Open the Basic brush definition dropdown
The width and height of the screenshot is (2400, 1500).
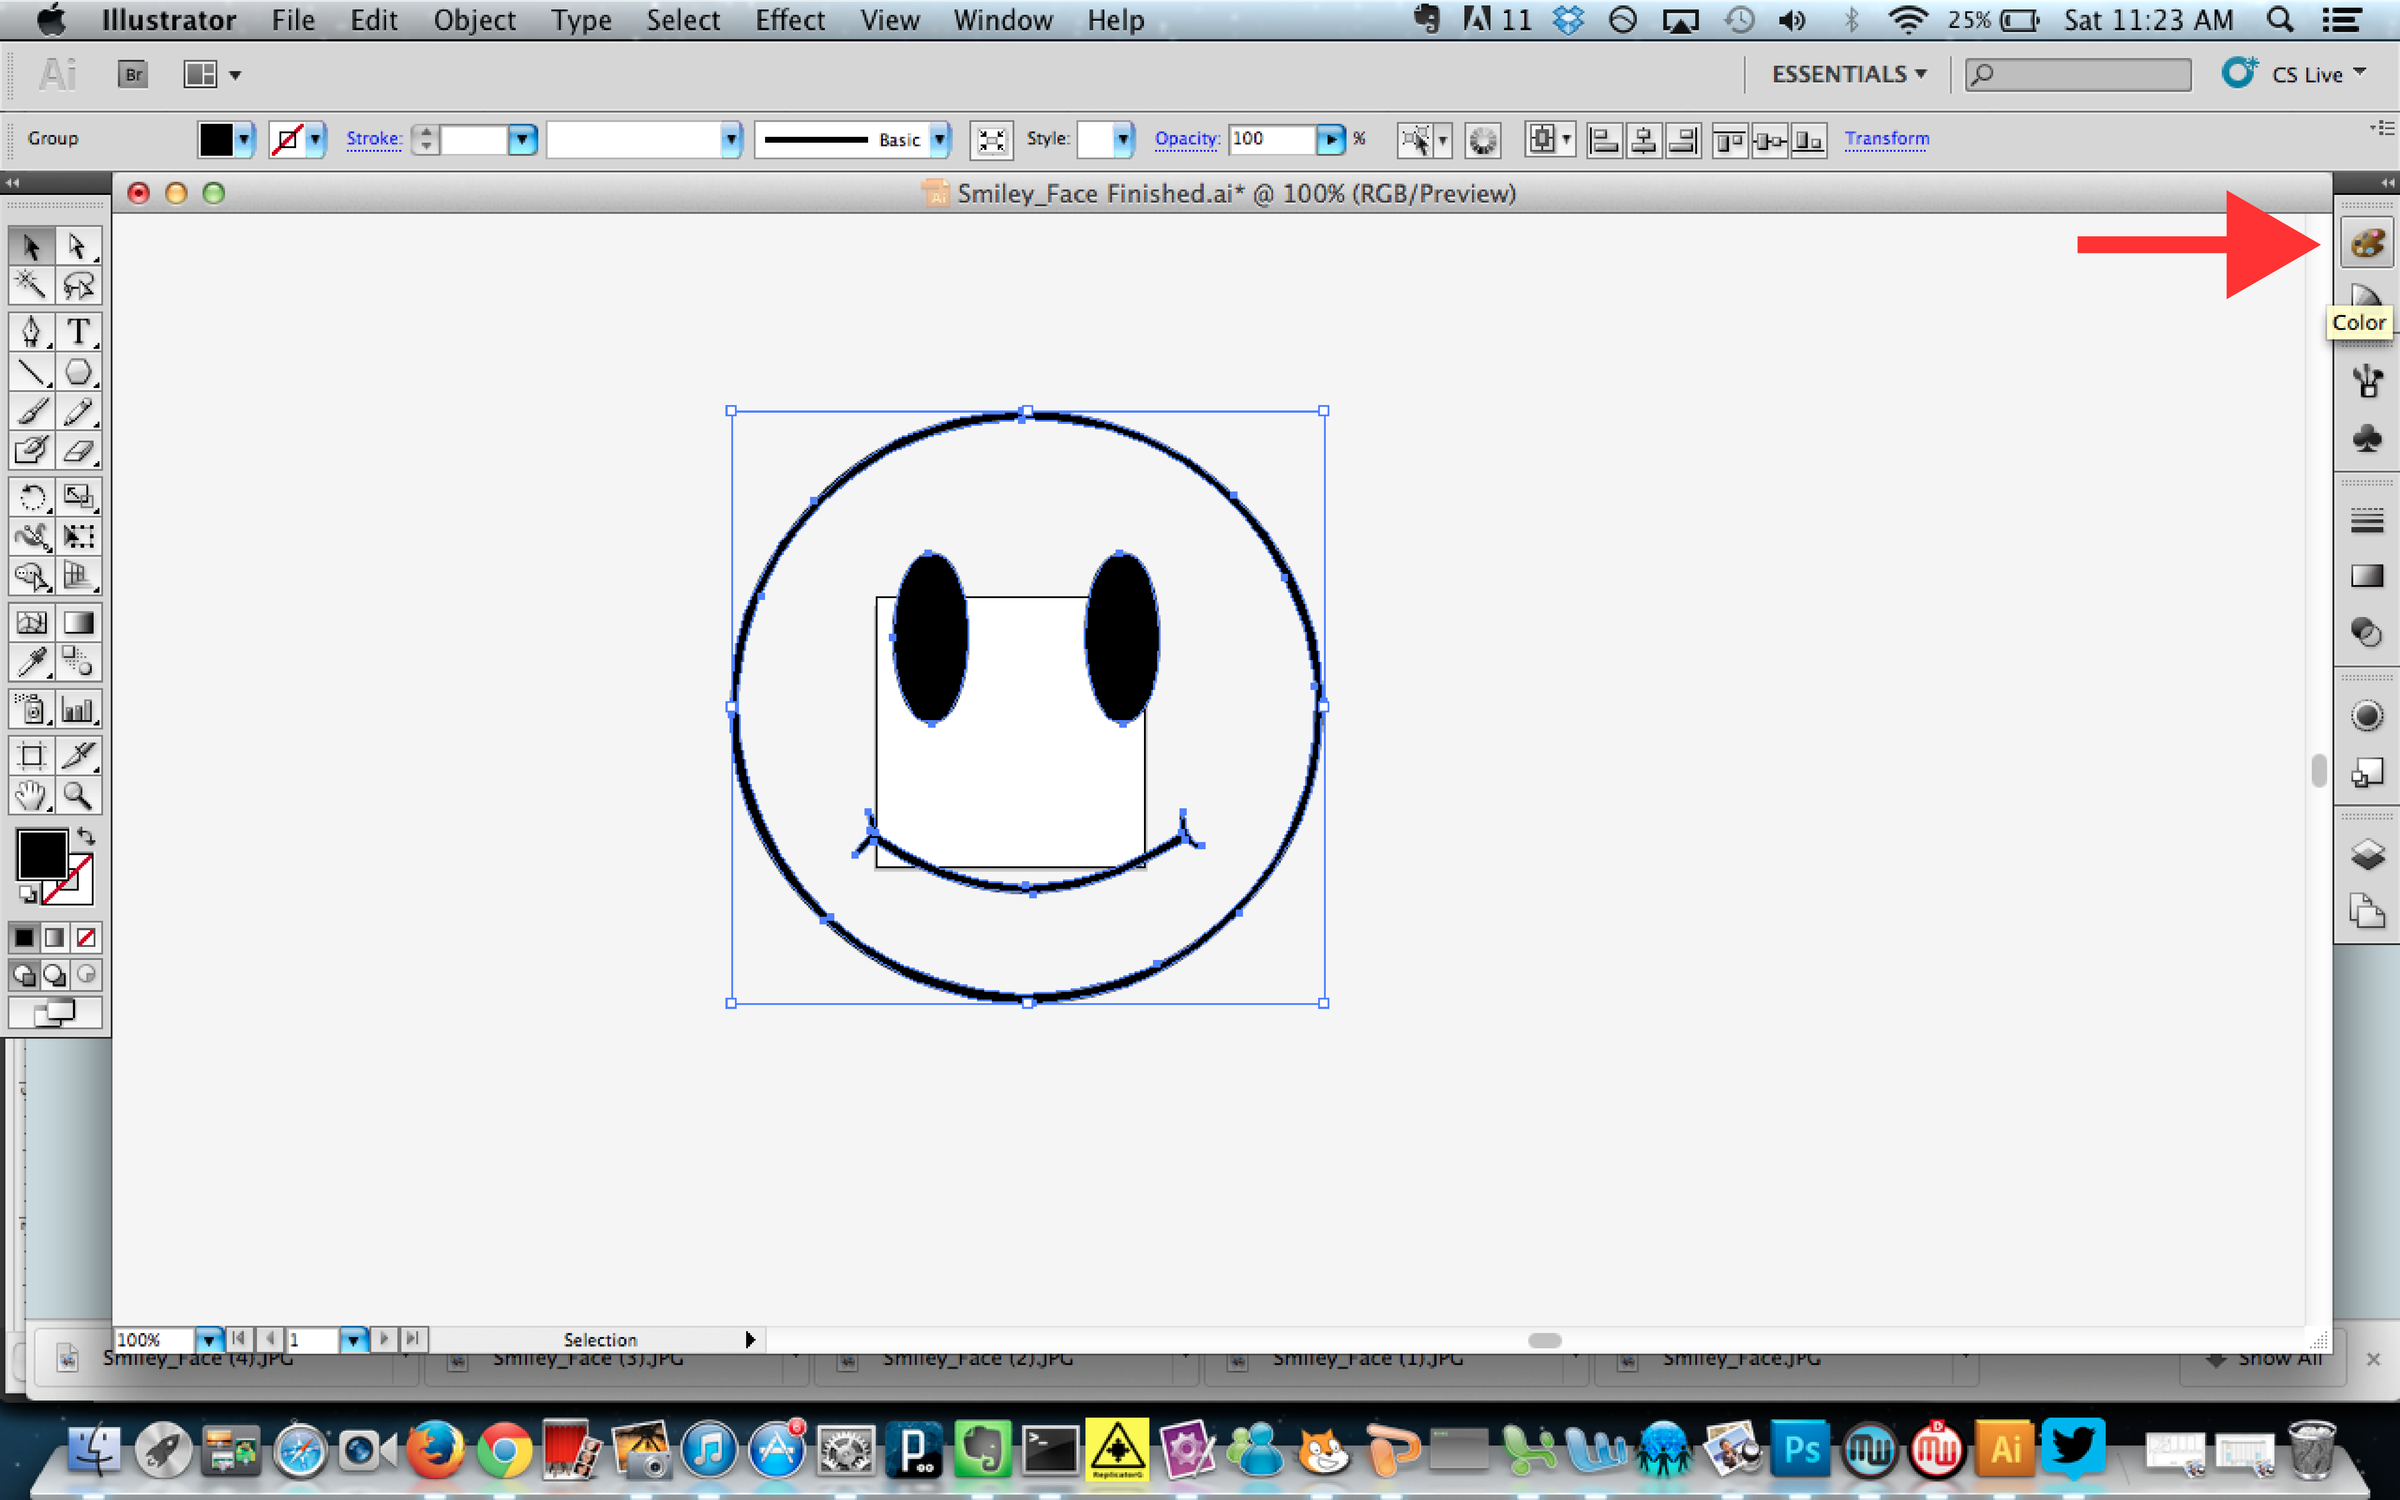coord(938,139)
